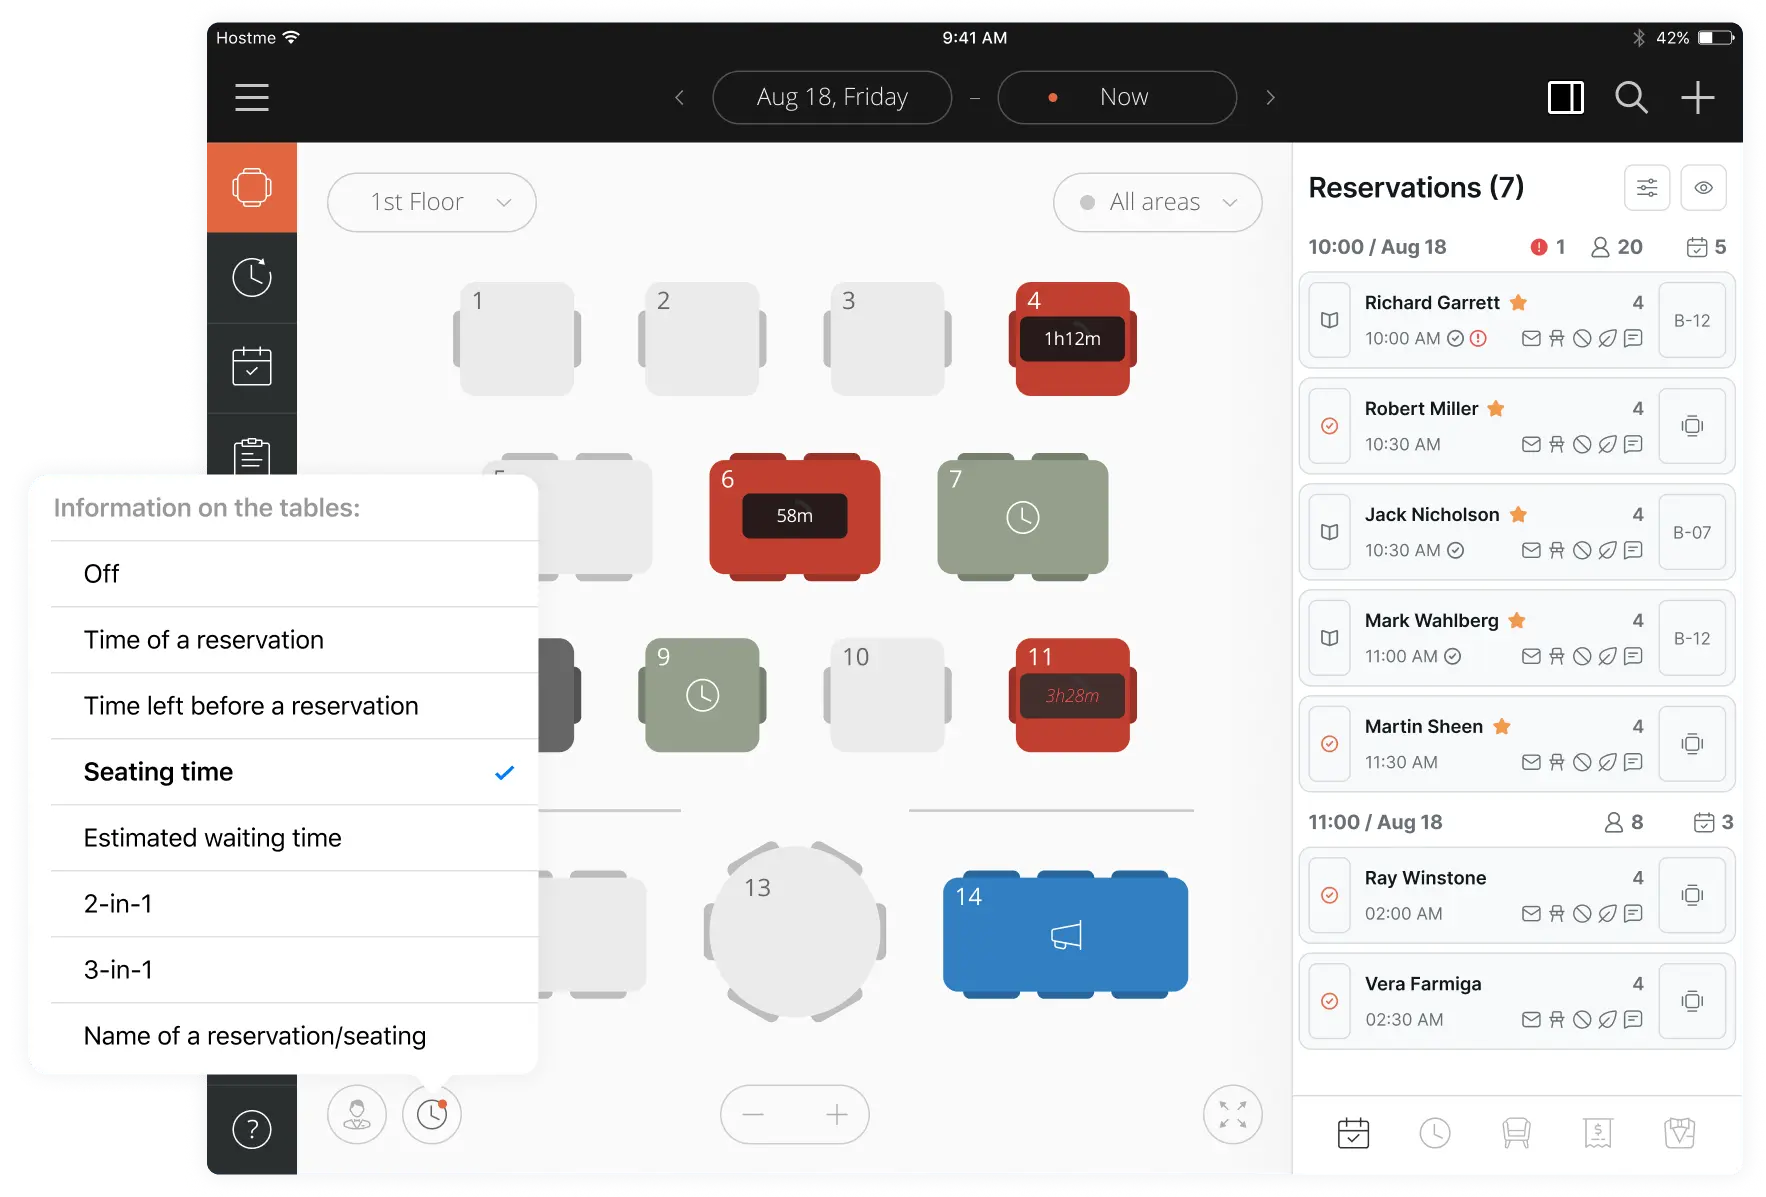Toggle status check for Robert Miller

coord(1329,426)
